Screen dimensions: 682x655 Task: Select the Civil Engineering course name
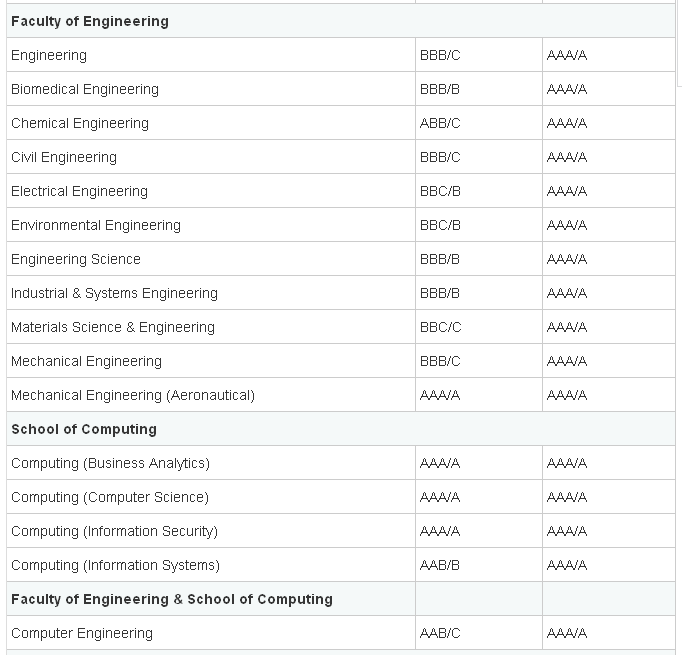64,157
